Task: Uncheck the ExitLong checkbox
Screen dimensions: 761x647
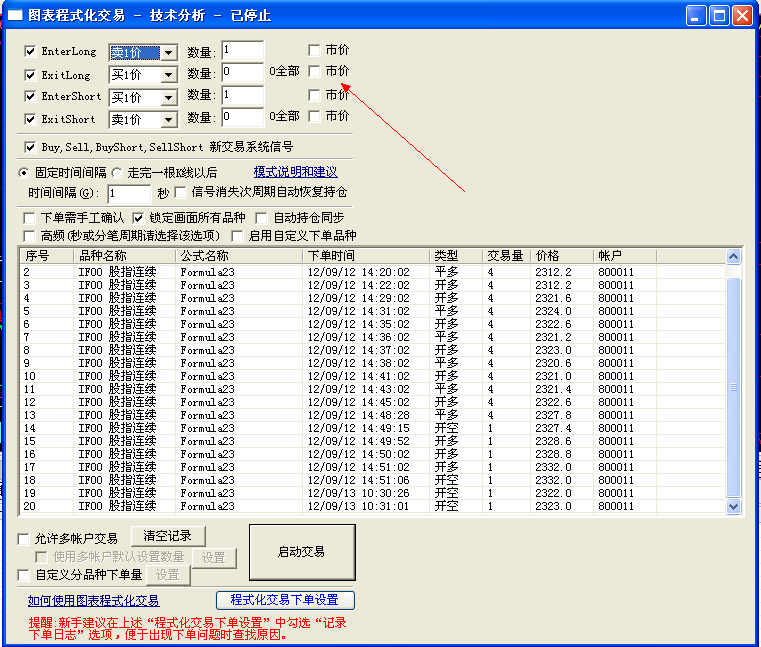Action: (30, 75)
